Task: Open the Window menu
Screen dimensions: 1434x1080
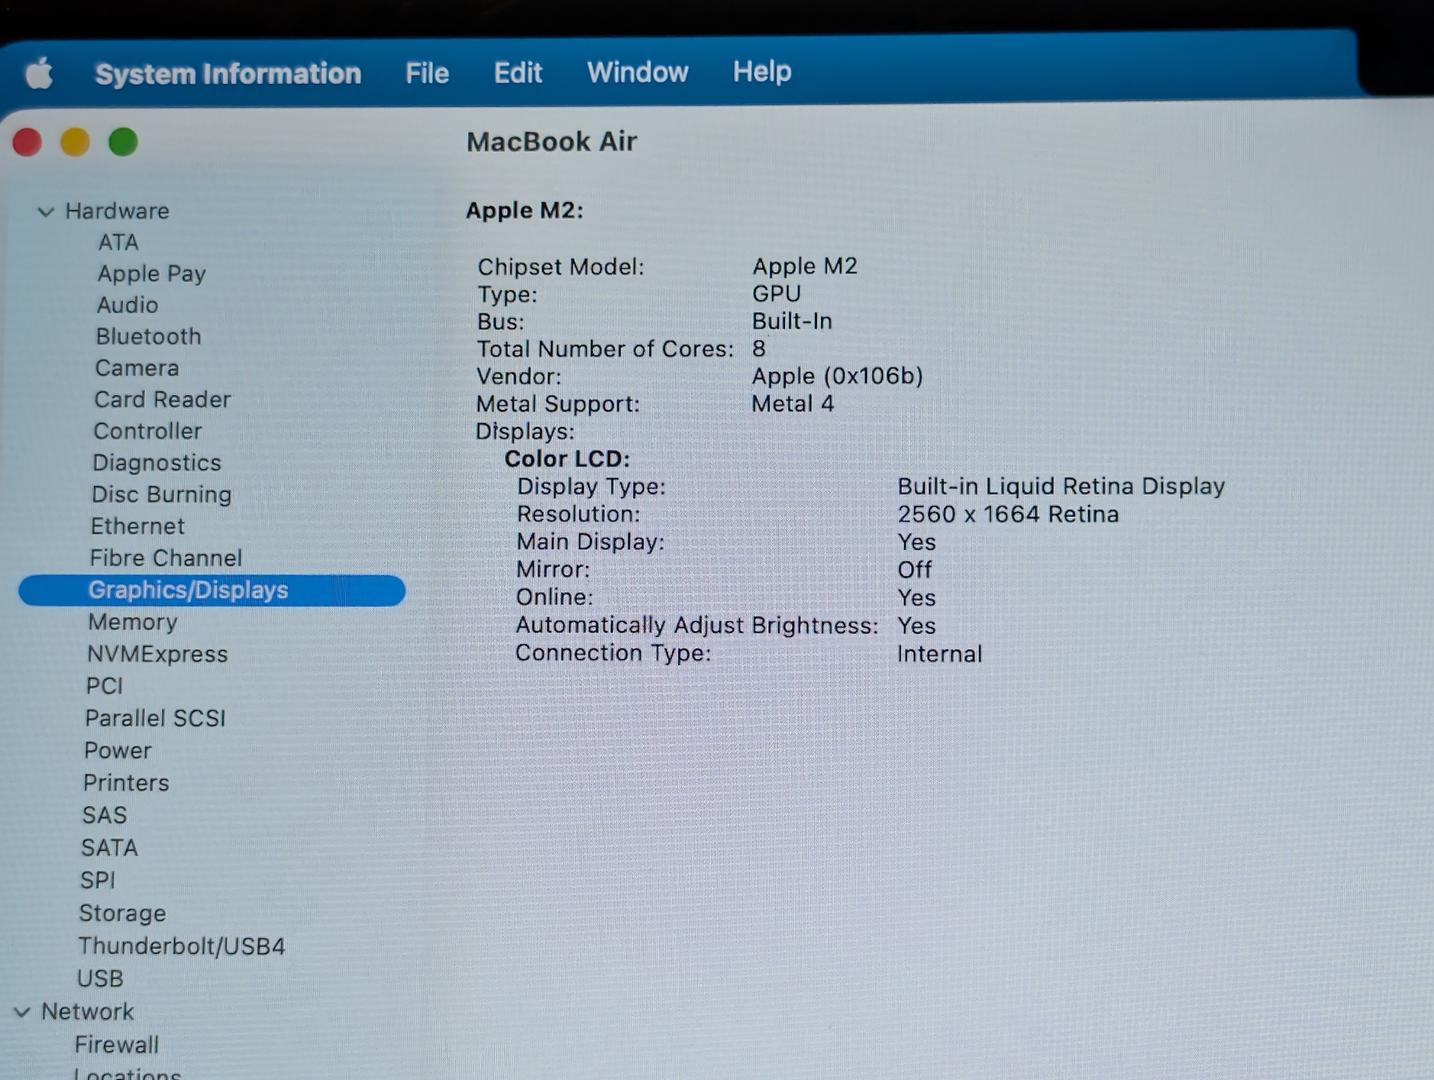Action: click(x=637, y=72)
